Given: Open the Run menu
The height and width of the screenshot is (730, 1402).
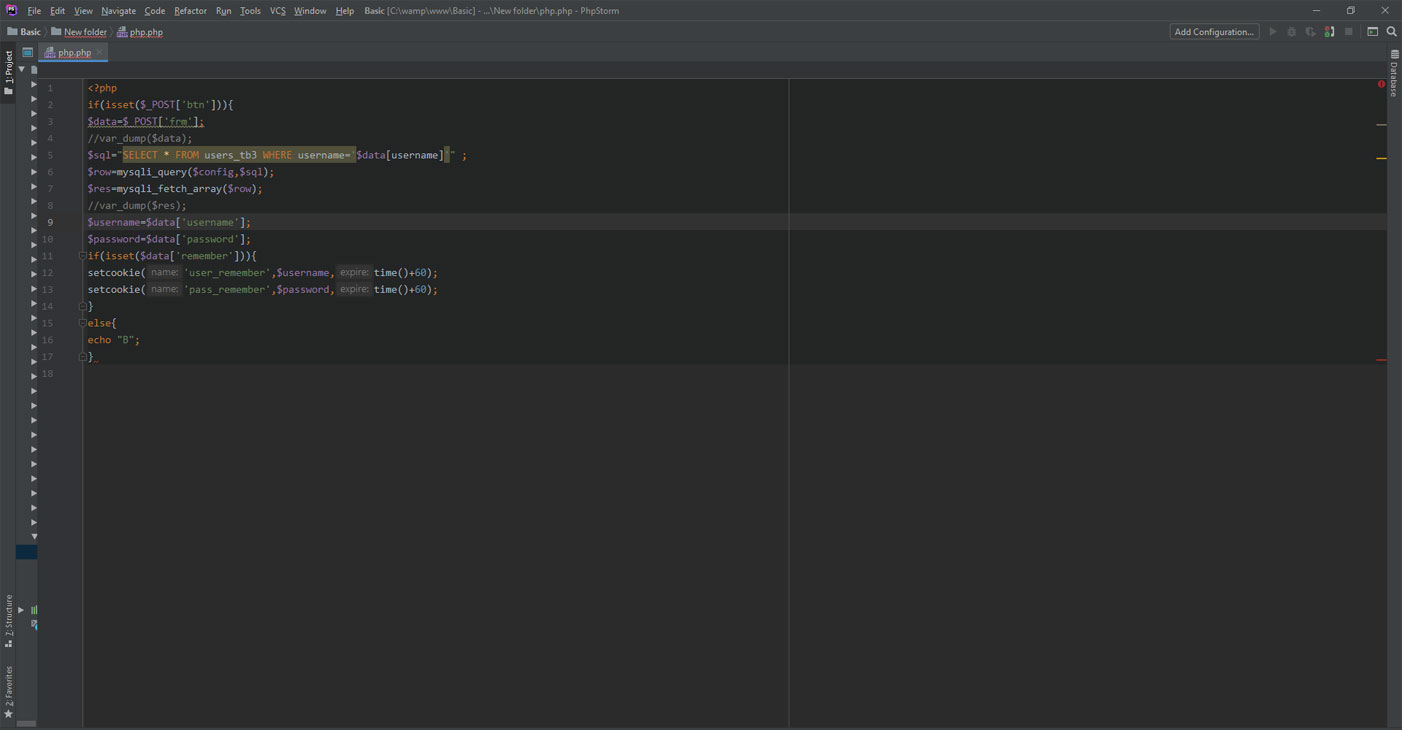Looking at the screenshot, I should coord(223,11).
